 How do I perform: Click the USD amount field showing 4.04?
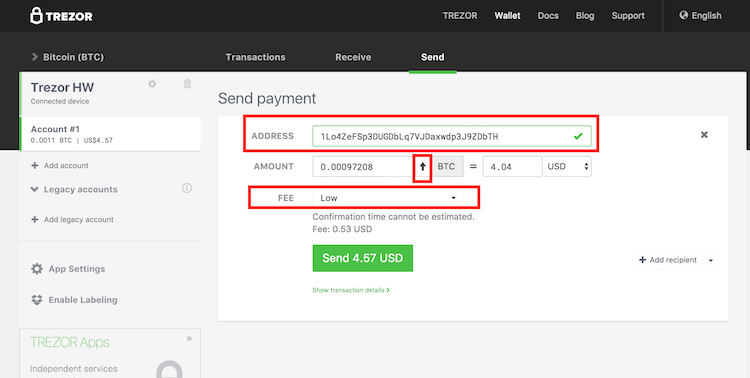512,167
